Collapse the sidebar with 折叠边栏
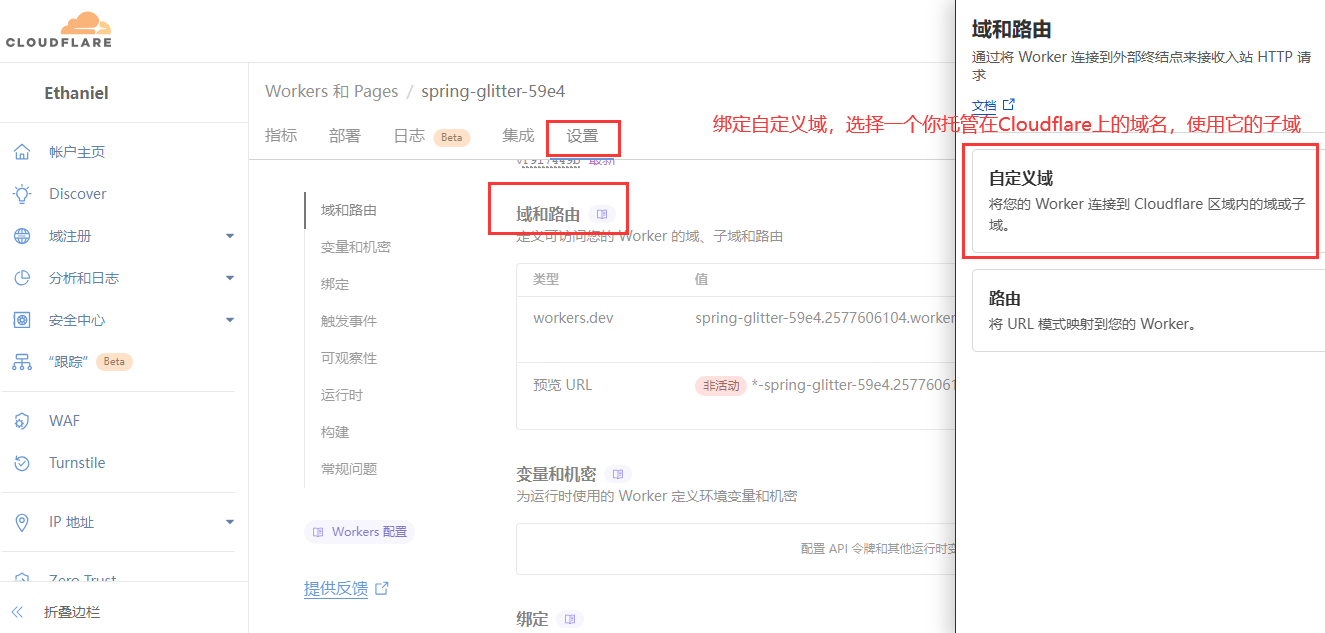 click(72, 612)
